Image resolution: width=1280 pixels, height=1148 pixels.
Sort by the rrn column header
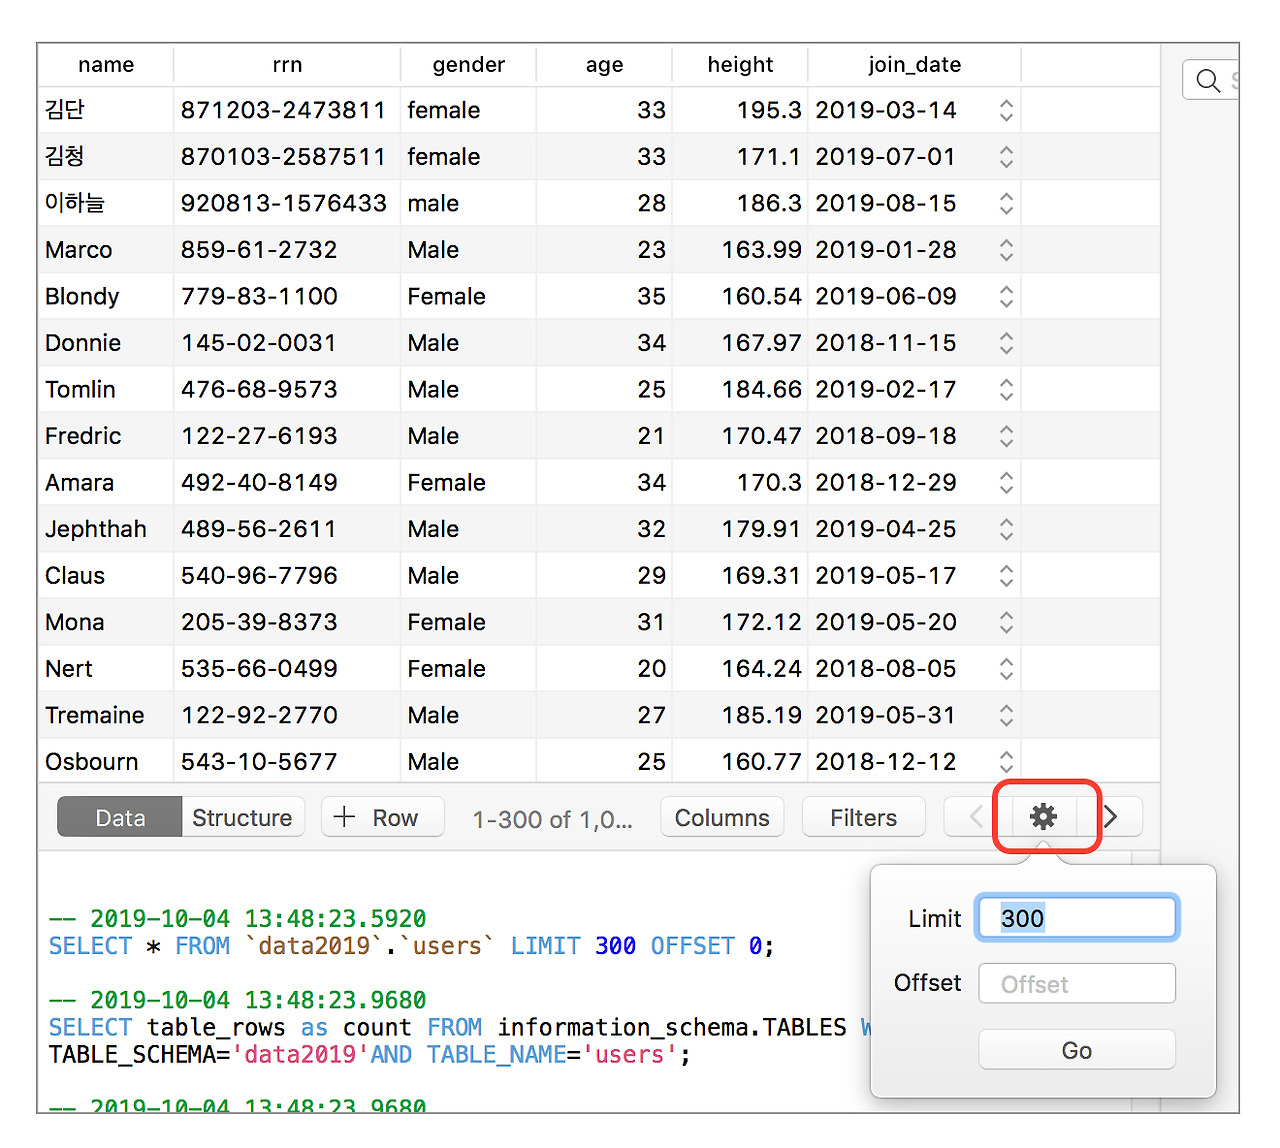click(287, 65)
